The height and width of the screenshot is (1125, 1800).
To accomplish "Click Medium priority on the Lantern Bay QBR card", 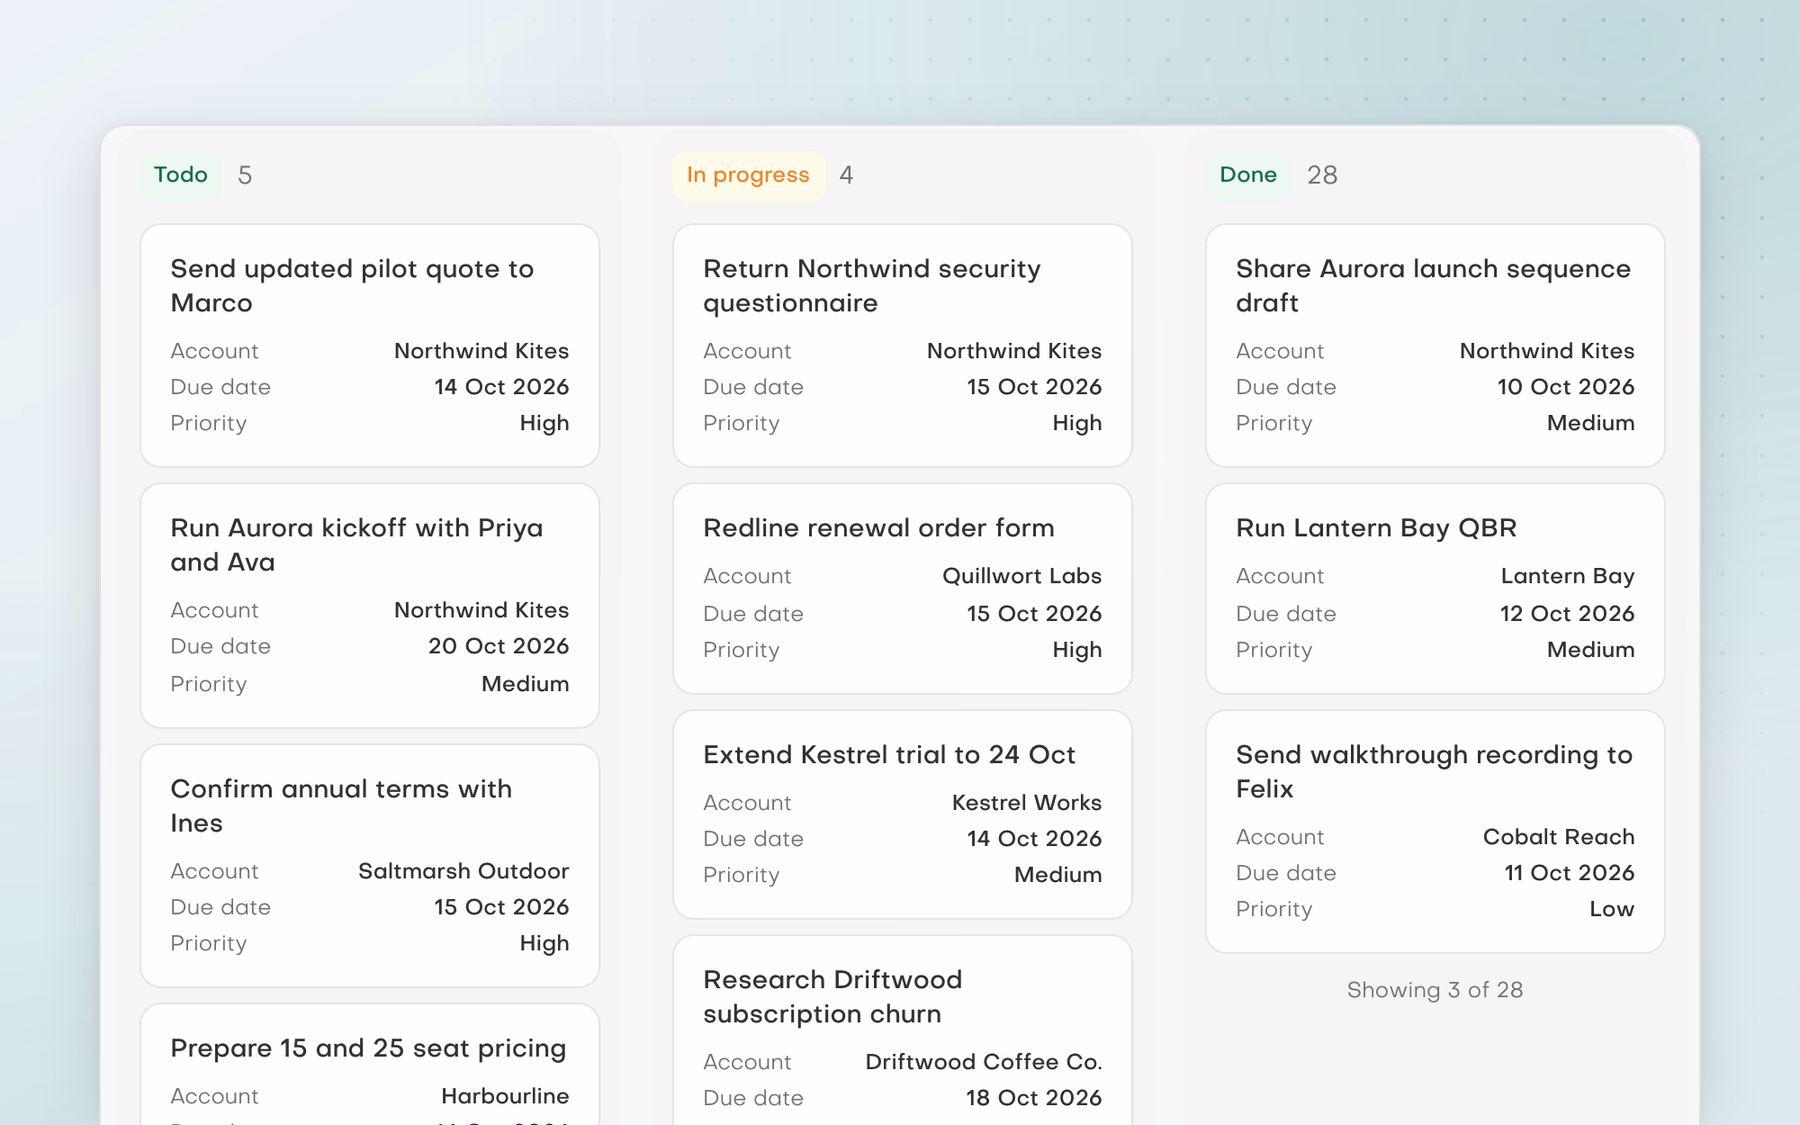I will [1590, 650].
